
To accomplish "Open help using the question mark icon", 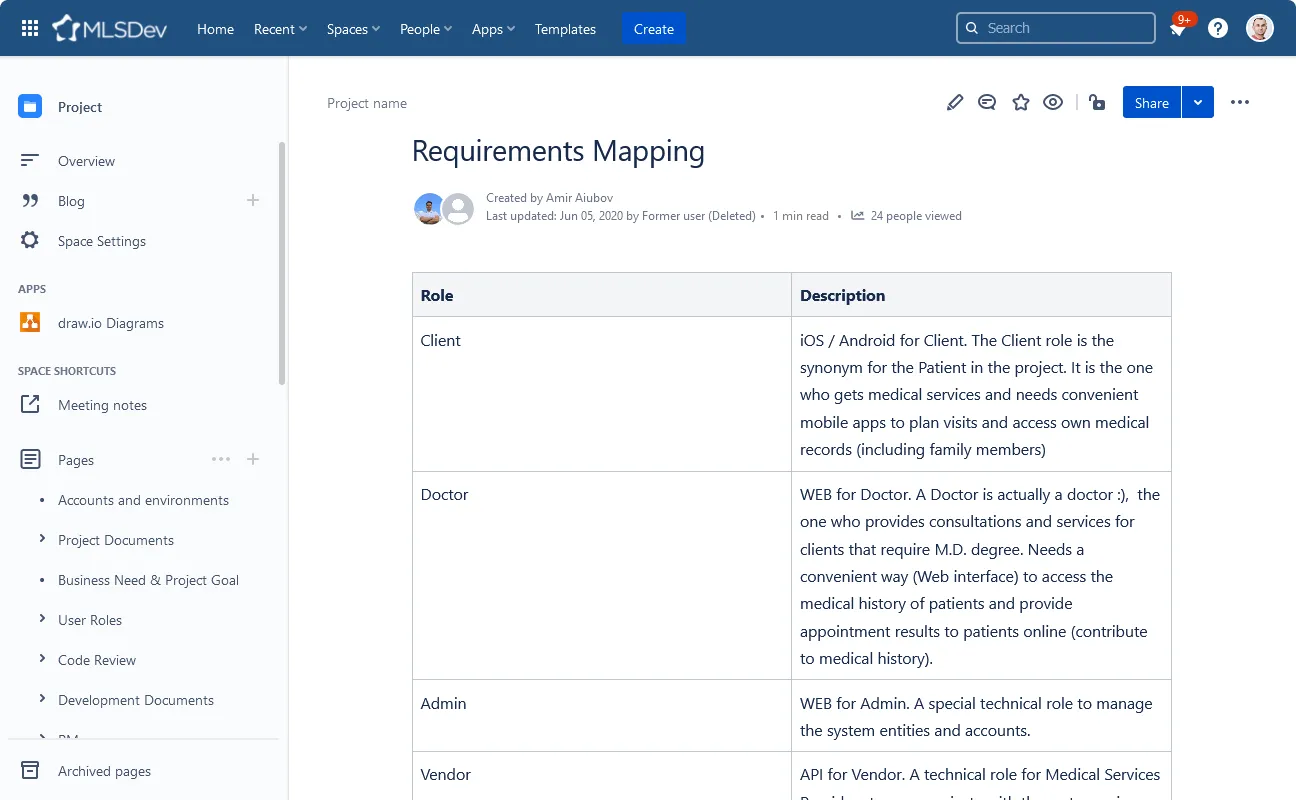I will (1217, 28).
